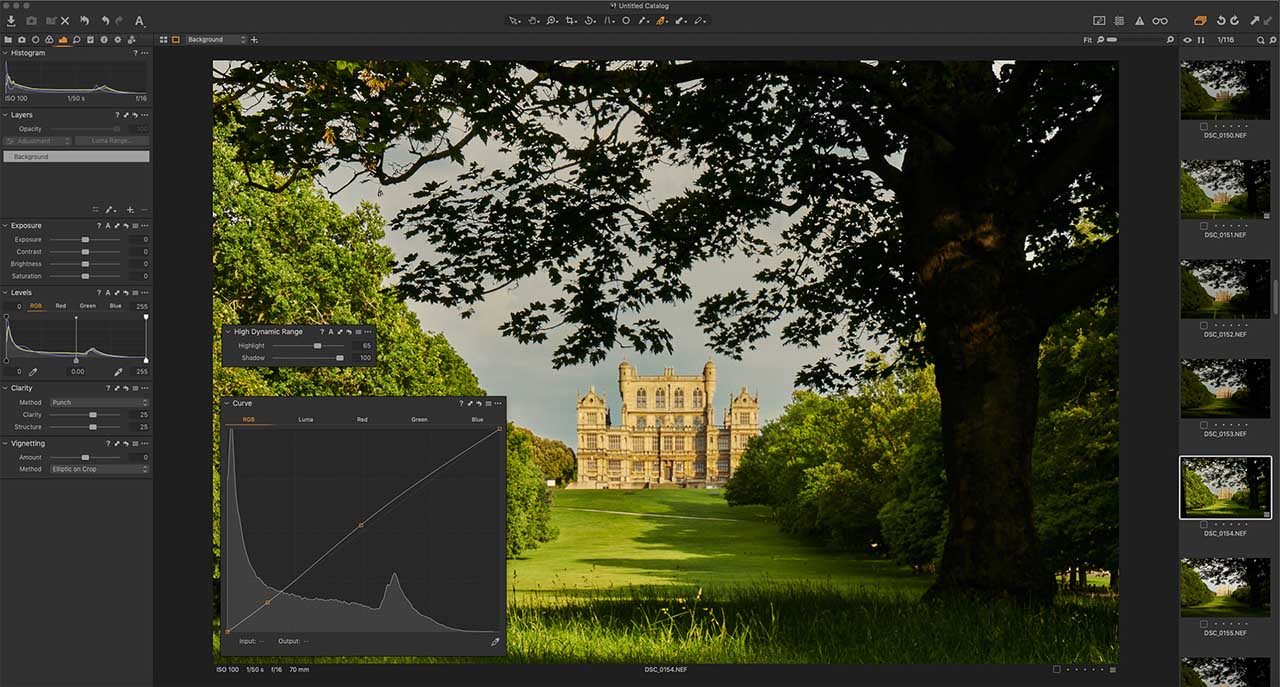Image resolution: width=1280 pixels, height=687 pixels.
Task: Open the Capture camera tool tab
Action: (22, 40)
